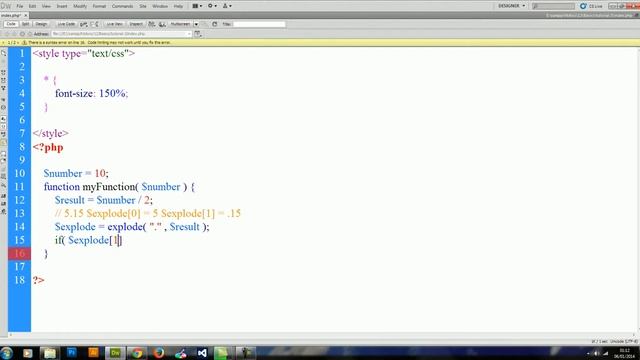
Task: Click line number 10 in the gutter
Action: click(x=19, y=173)
